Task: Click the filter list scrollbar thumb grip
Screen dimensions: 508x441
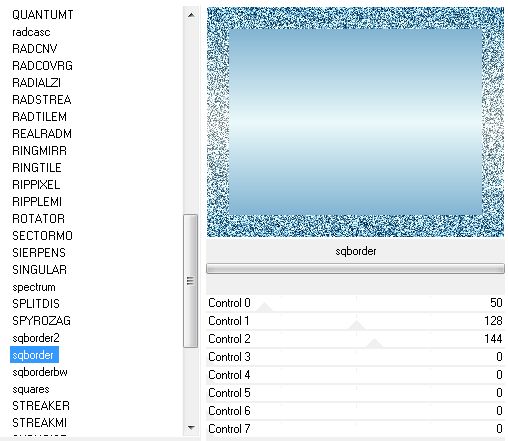Action: (x=190, y=281)
